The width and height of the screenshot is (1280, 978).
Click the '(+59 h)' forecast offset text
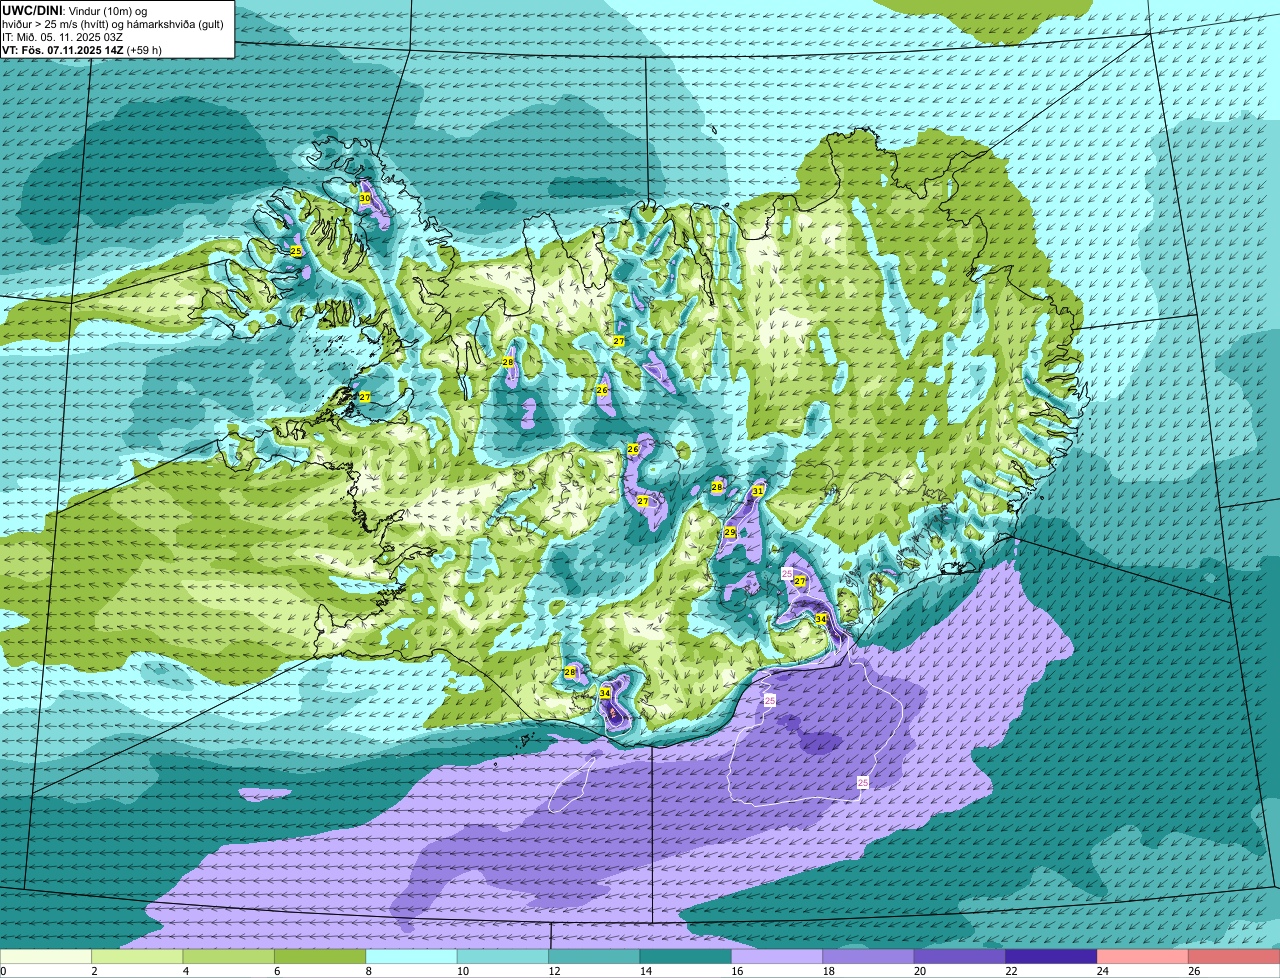click(x=144, y=50)
